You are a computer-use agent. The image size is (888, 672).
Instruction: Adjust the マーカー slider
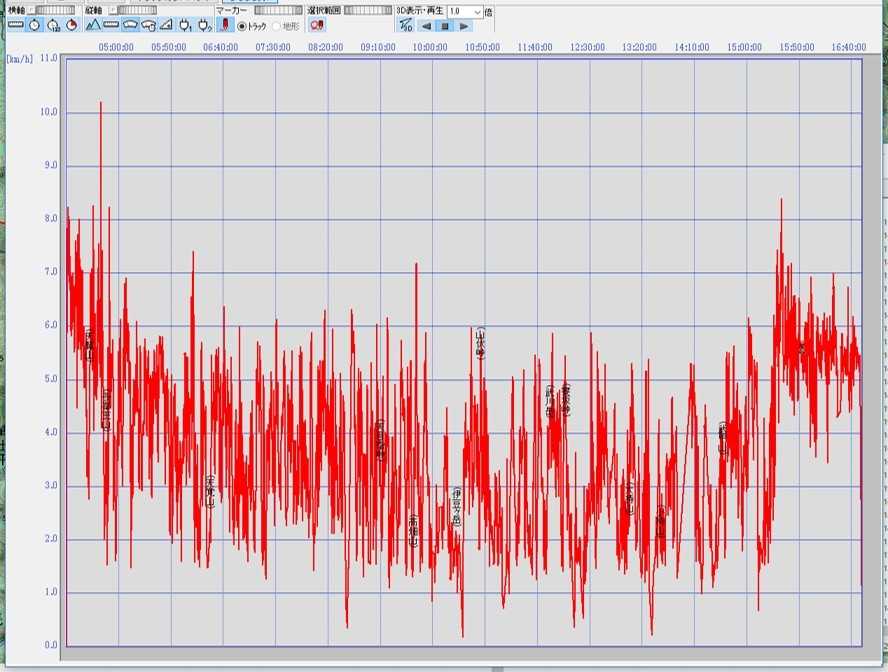[276, 10]
